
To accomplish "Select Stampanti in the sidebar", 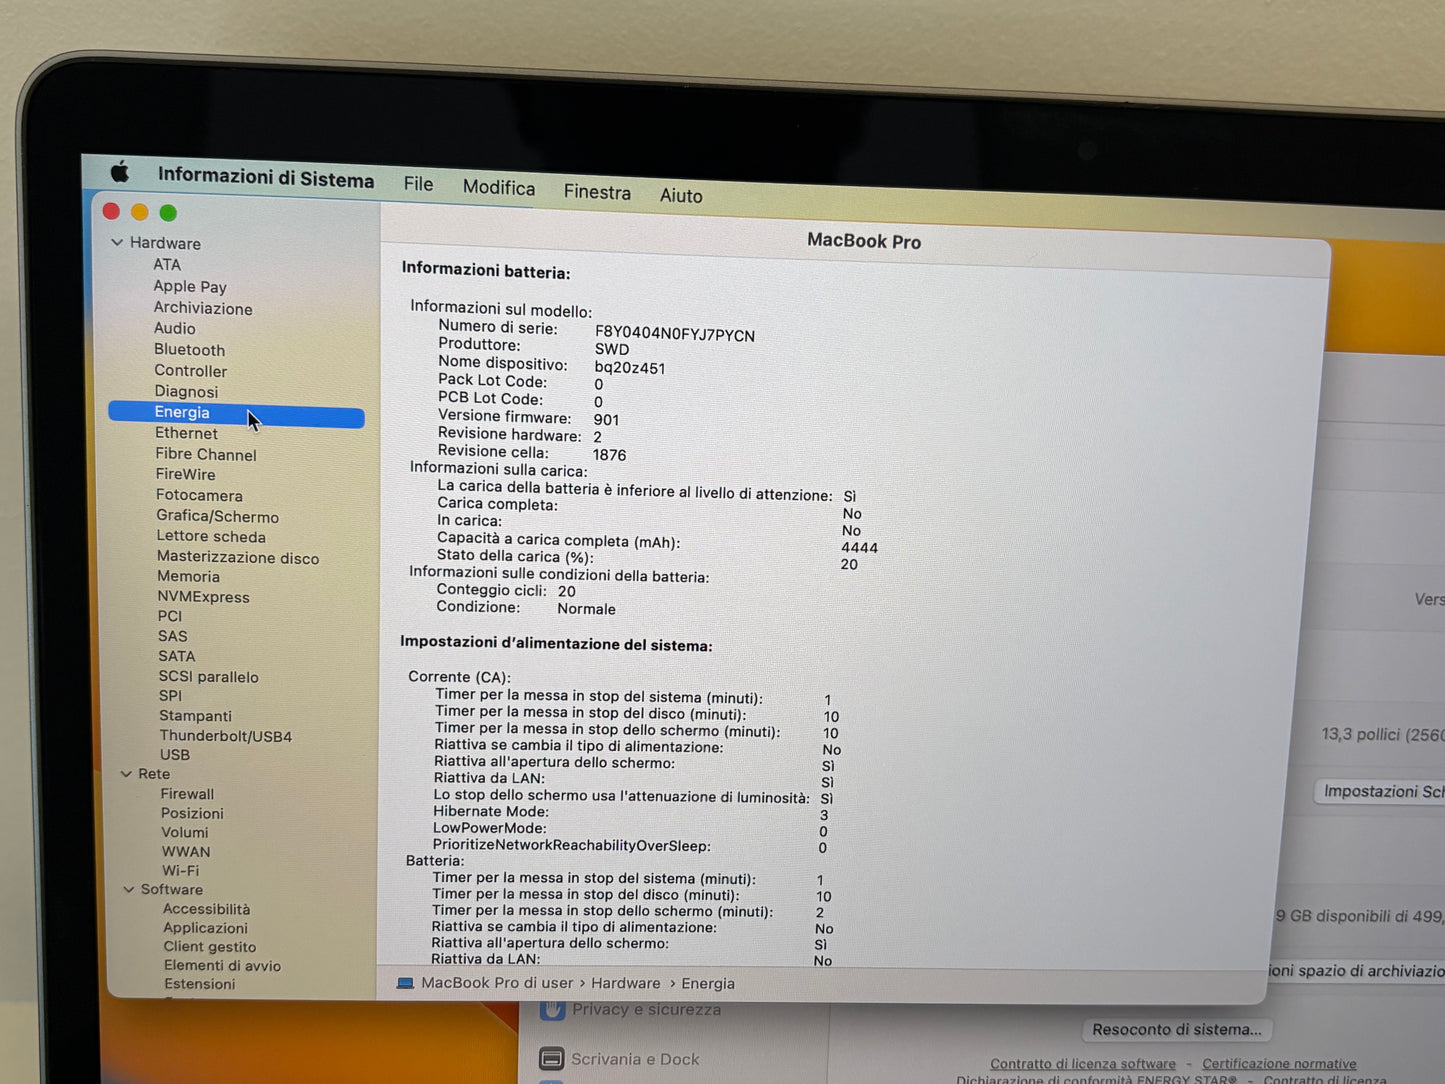I will (195, 716).
